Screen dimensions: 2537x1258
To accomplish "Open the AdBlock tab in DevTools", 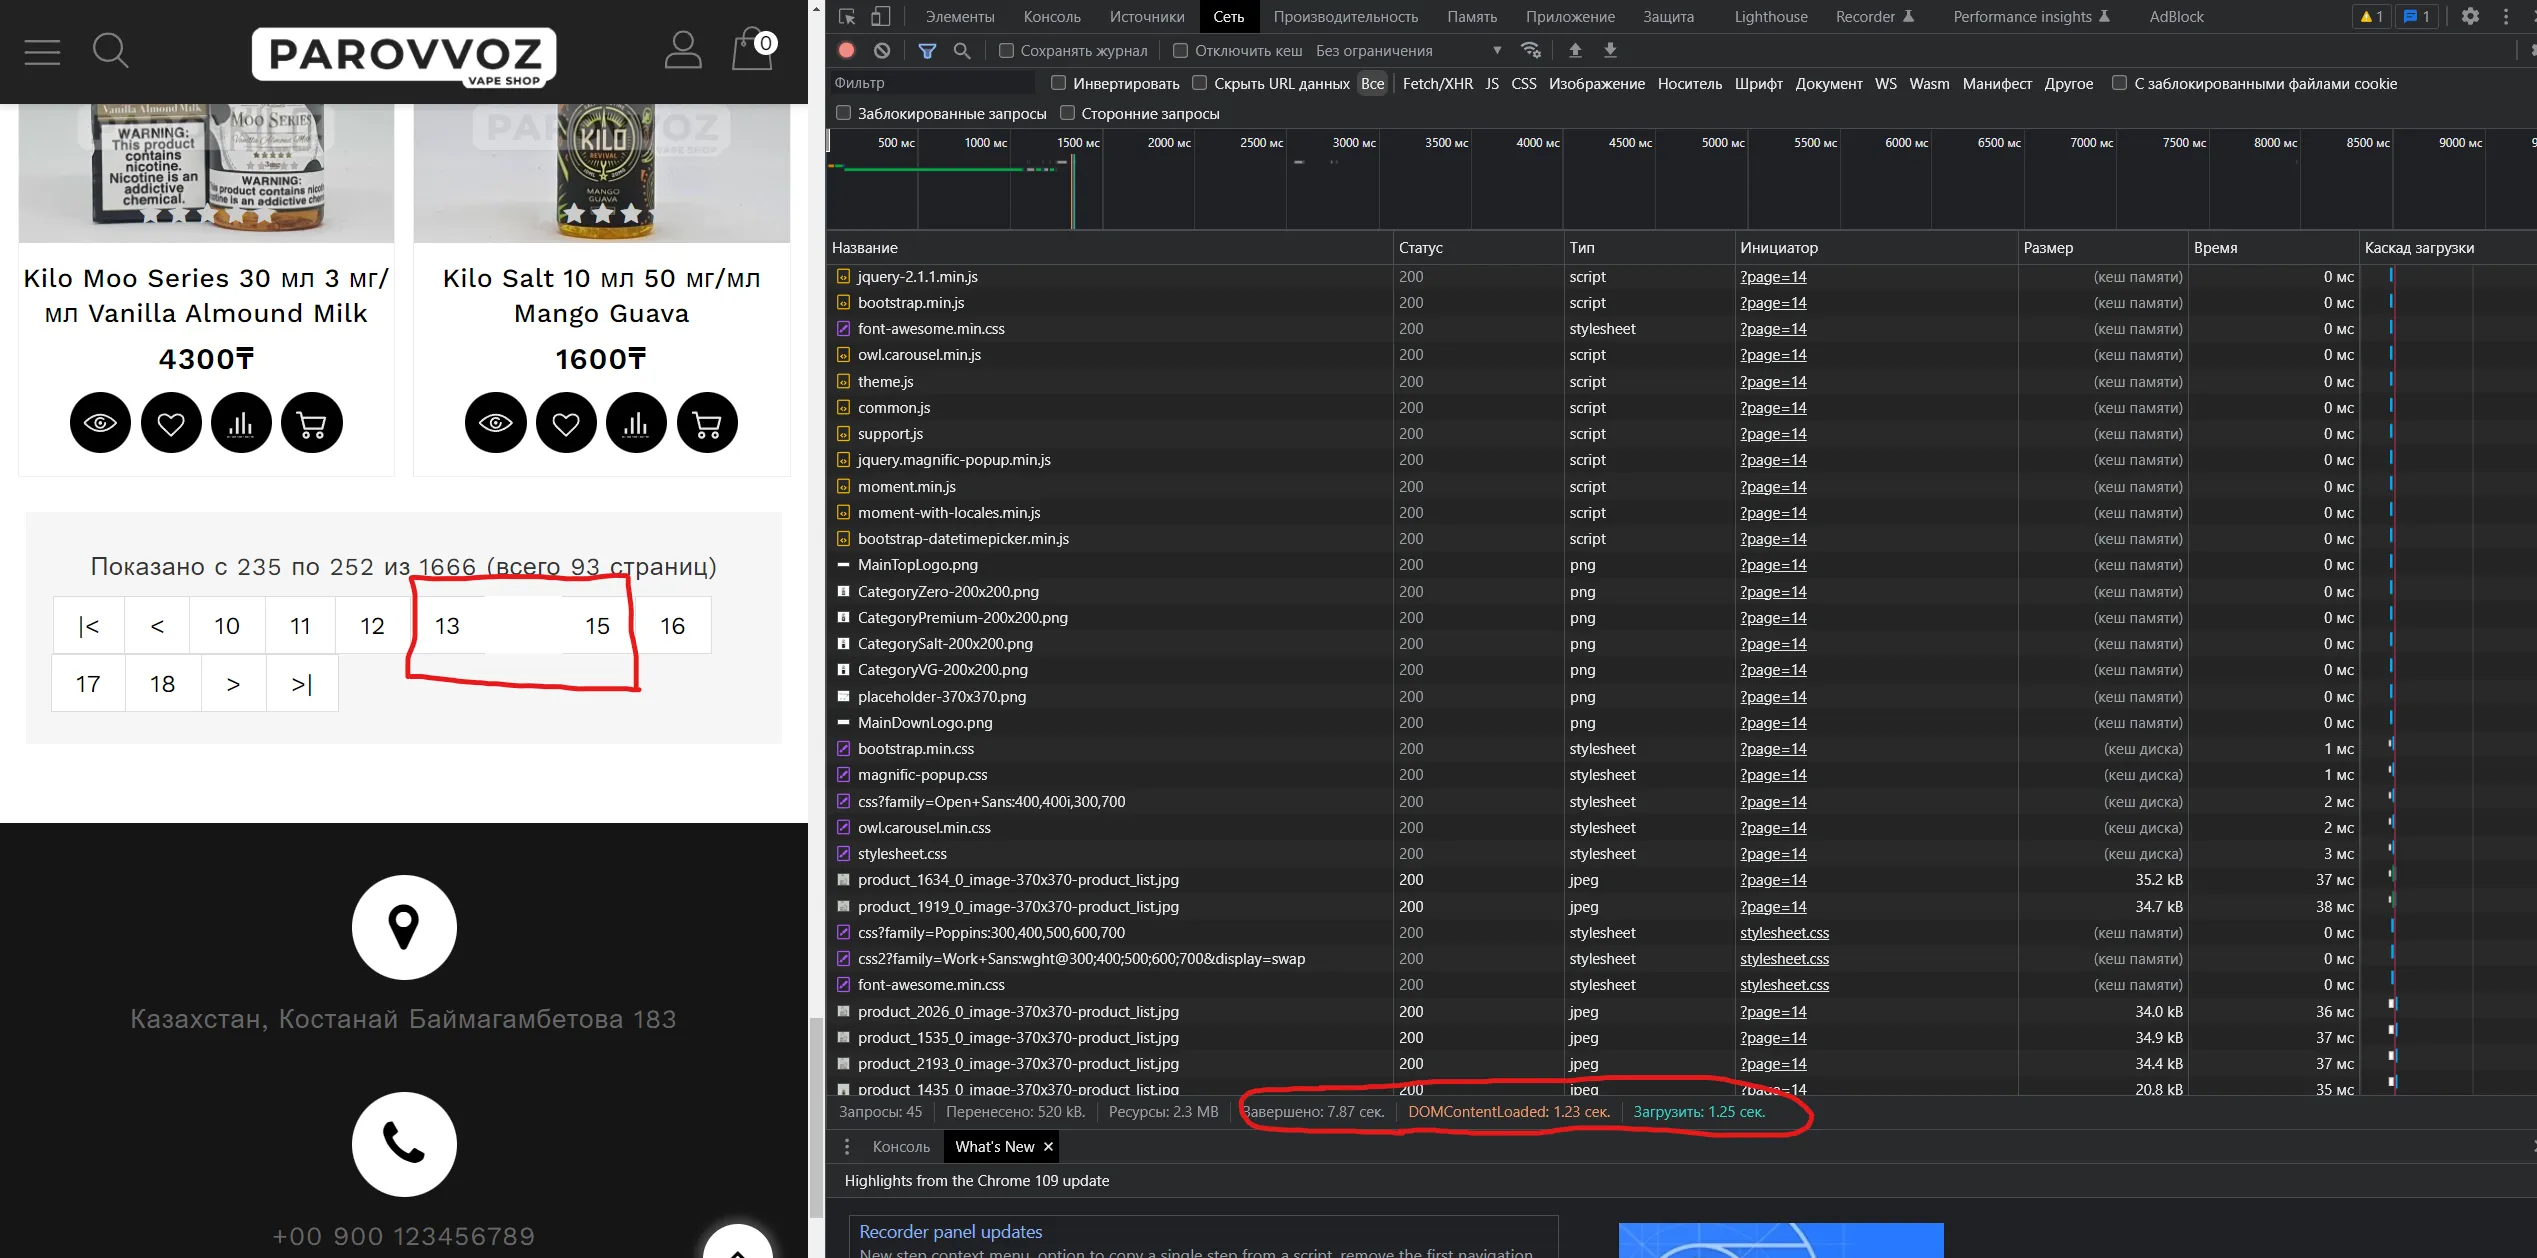I will (2176, 17).
